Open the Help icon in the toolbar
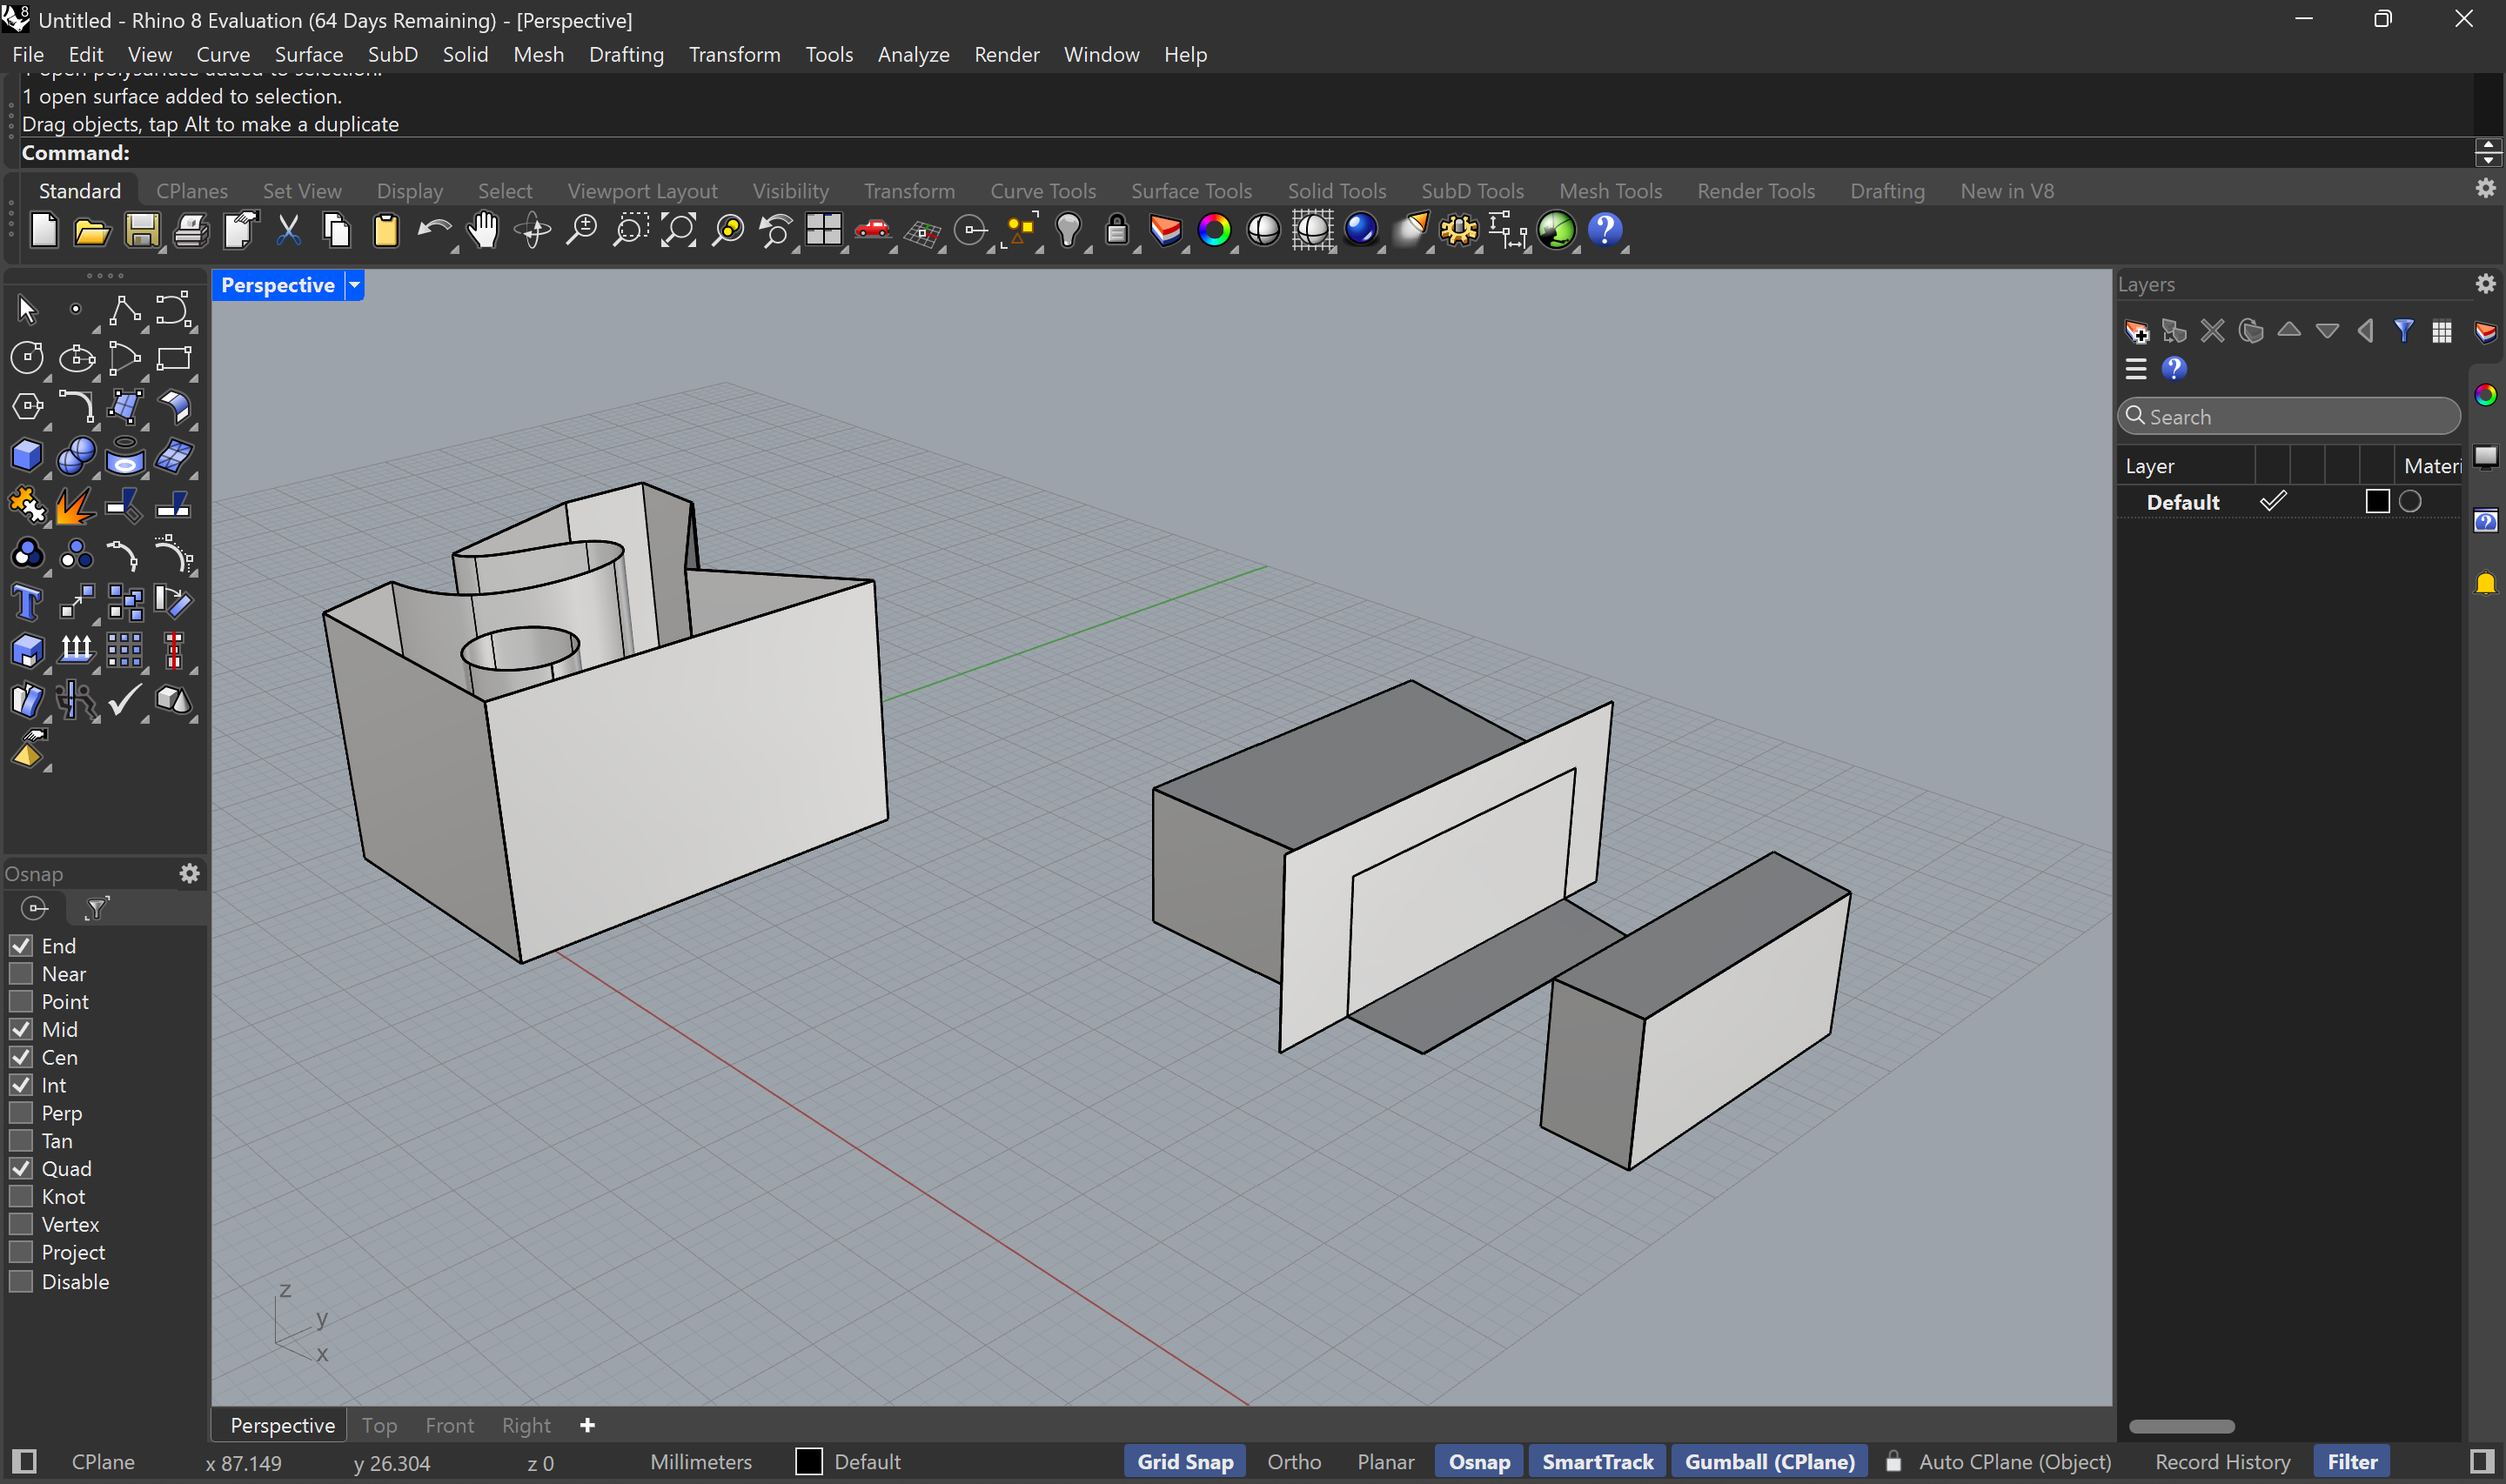2506x1484 pixels. [x=1607, y=230]
